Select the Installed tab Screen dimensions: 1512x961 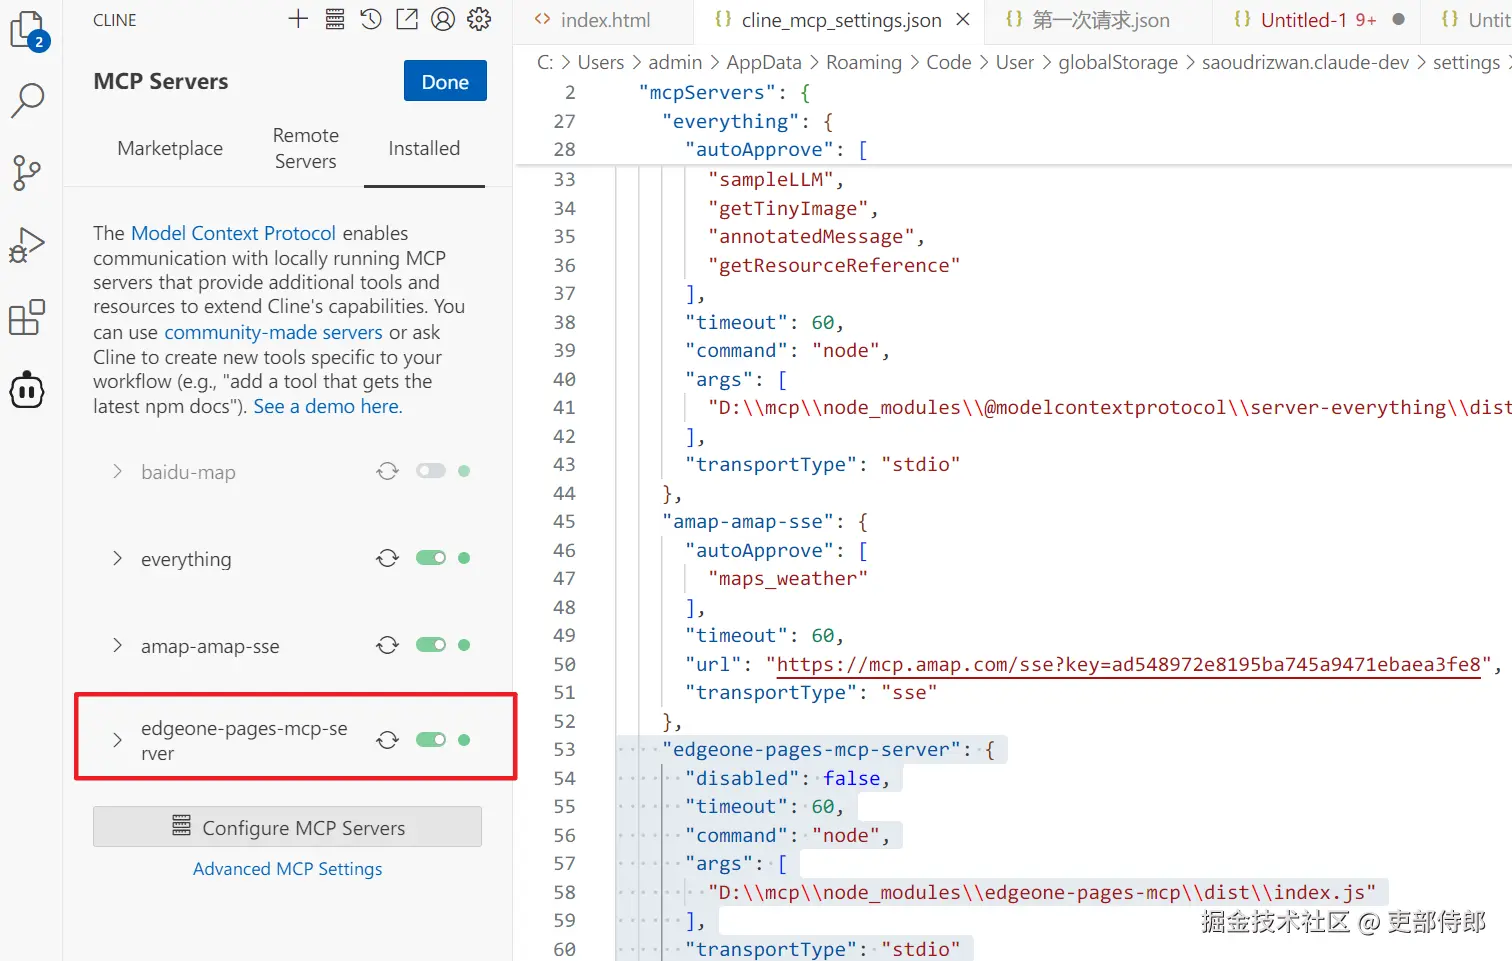pyautogui.click(x=424, y=148)
